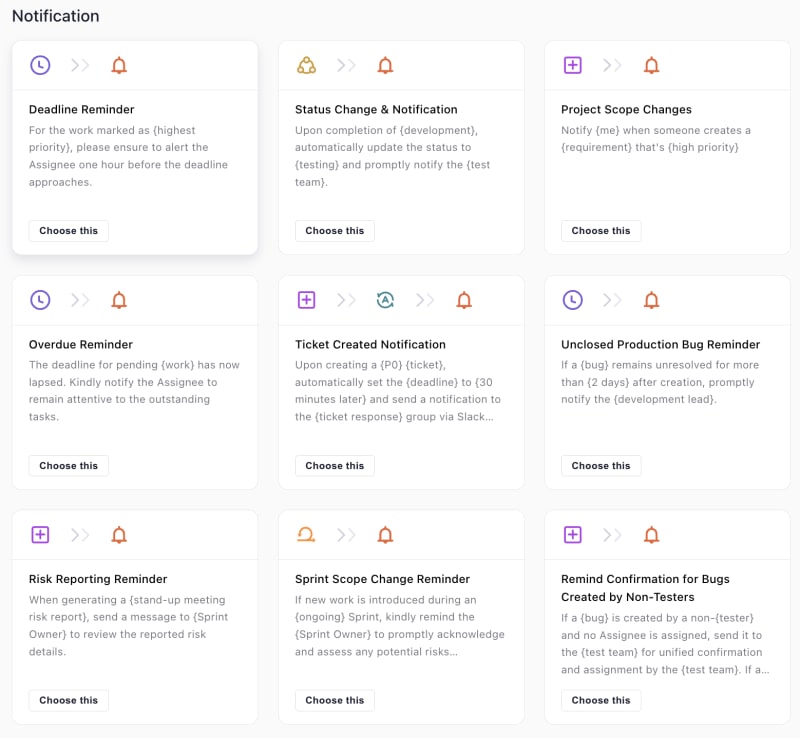The image size is (800, 738).
Task: Click the auto-assign icon on Ticket Created Notification card
Action: [385, 300]
